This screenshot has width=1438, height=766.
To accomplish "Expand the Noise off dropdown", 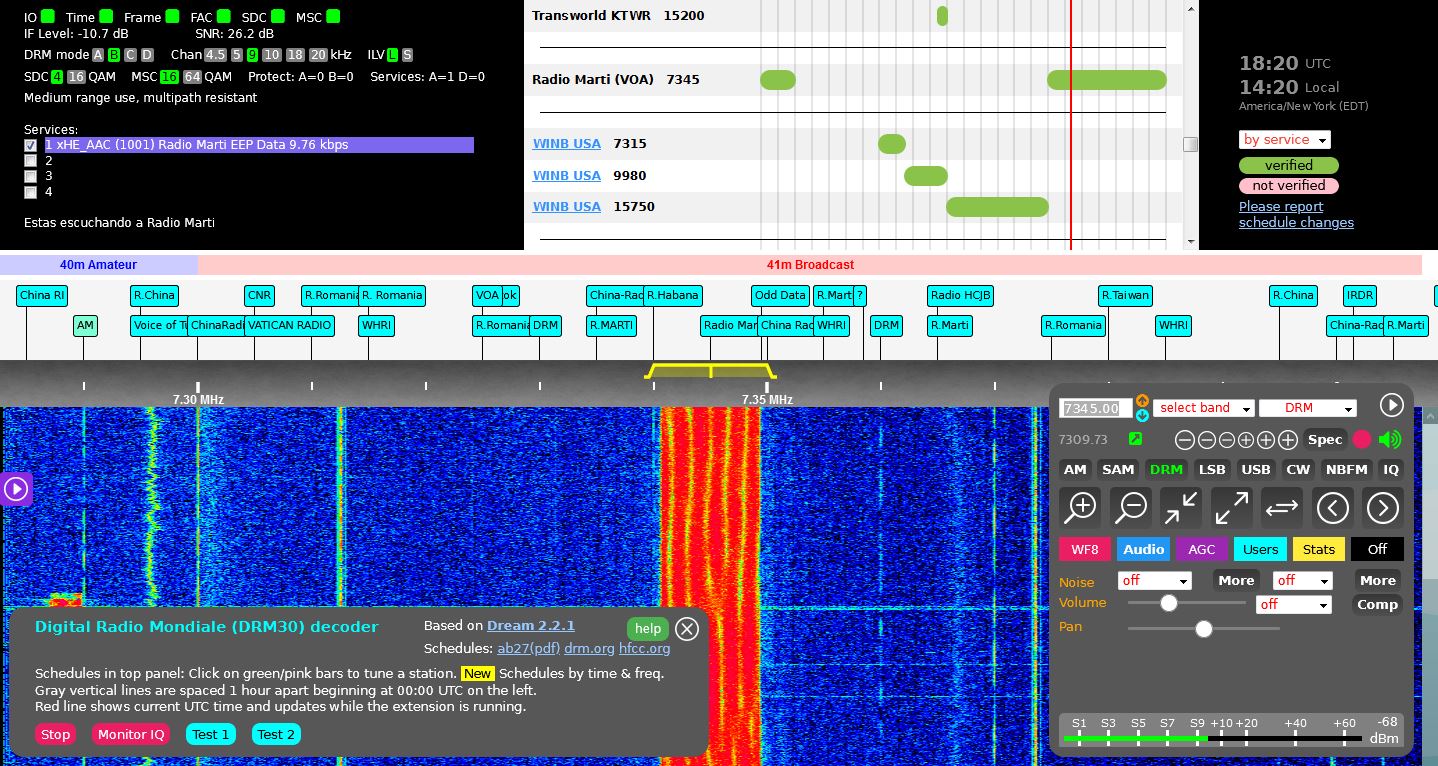I will tap(1154, 581).
